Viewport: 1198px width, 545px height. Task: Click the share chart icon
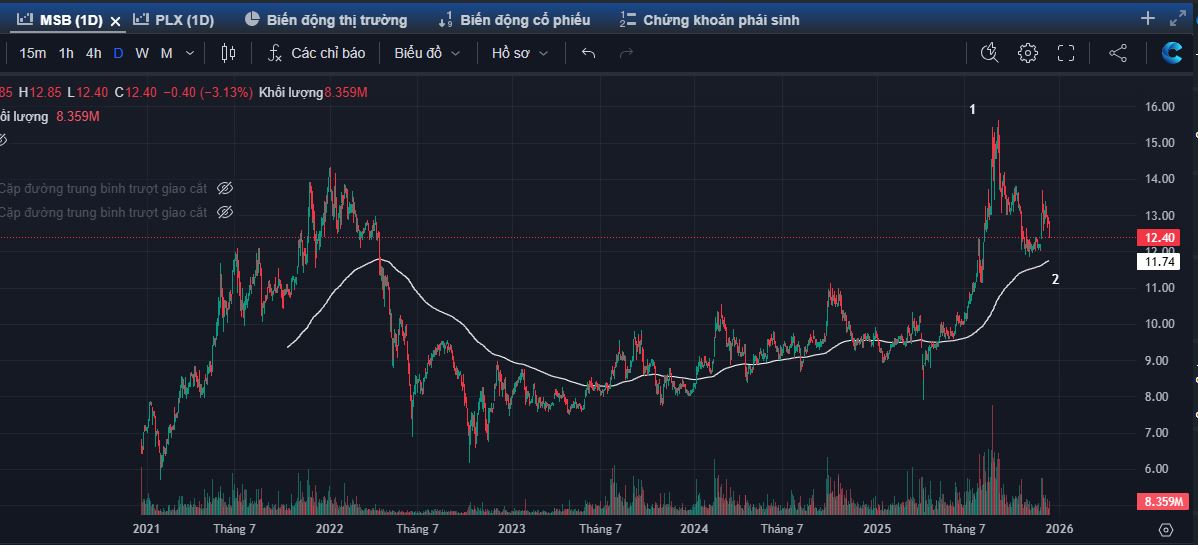click(1118, 53)
